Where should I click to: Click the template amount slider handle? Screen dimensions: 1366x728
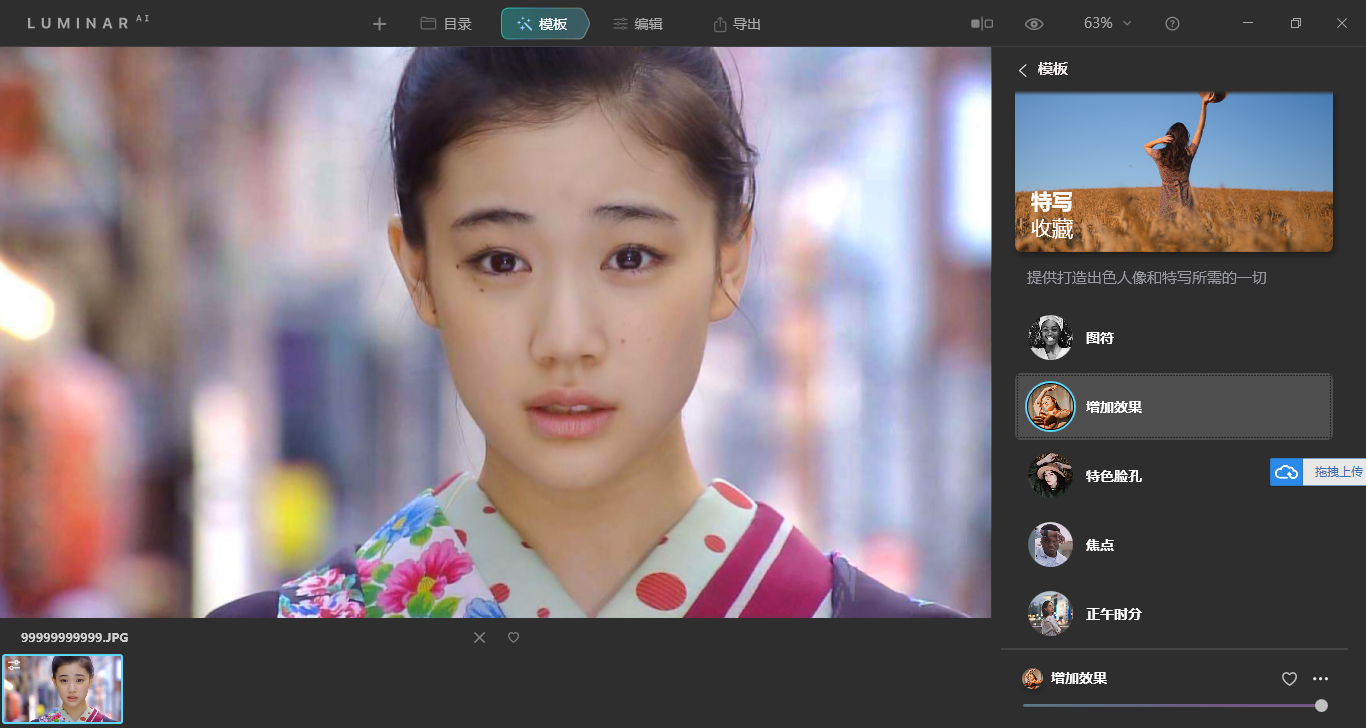click(1321, 705)
